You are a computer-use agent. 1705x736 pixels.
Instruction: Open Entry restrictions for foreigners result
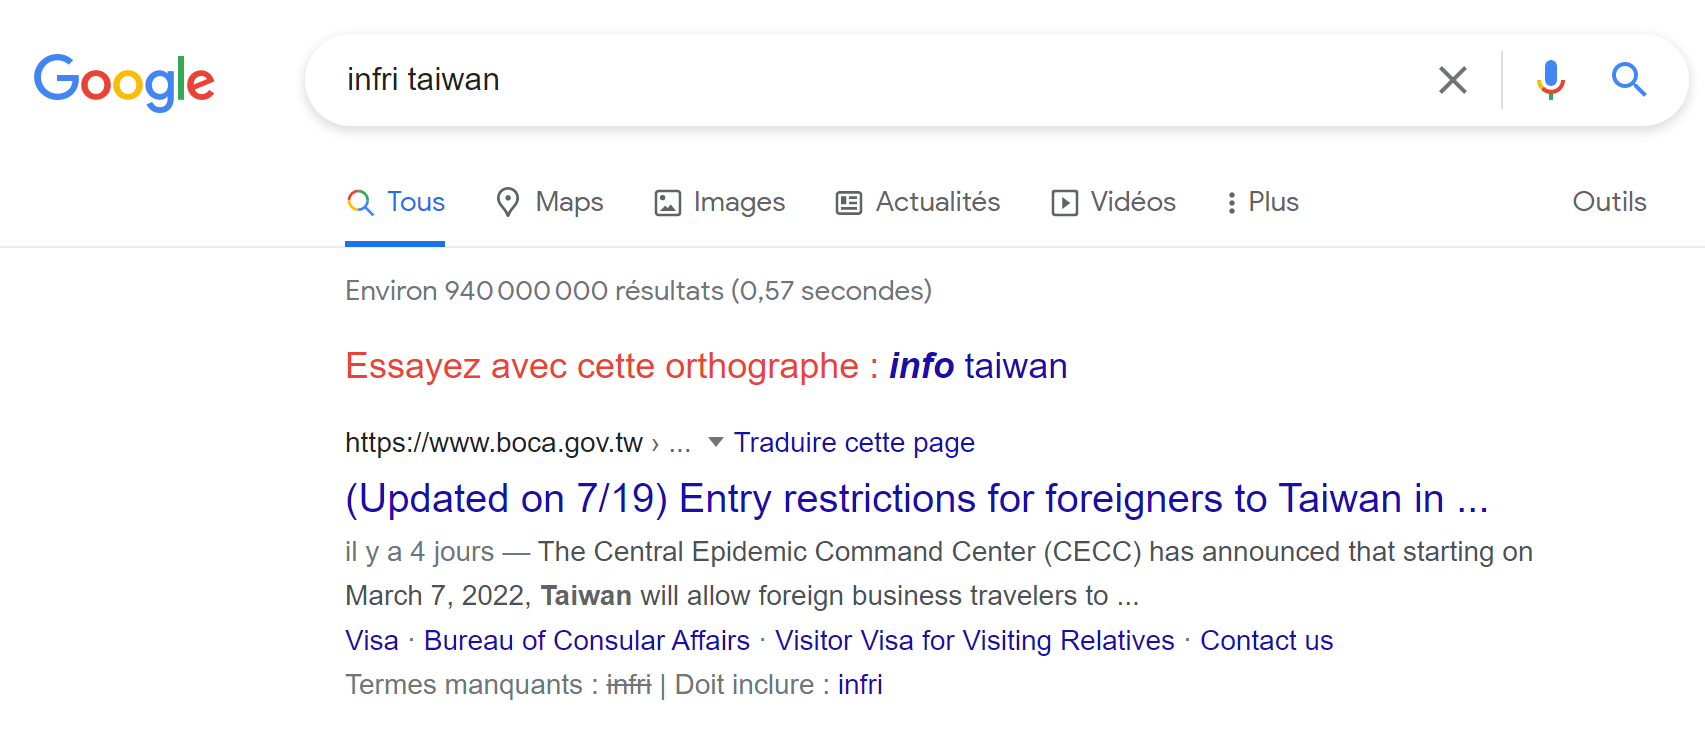916,498
